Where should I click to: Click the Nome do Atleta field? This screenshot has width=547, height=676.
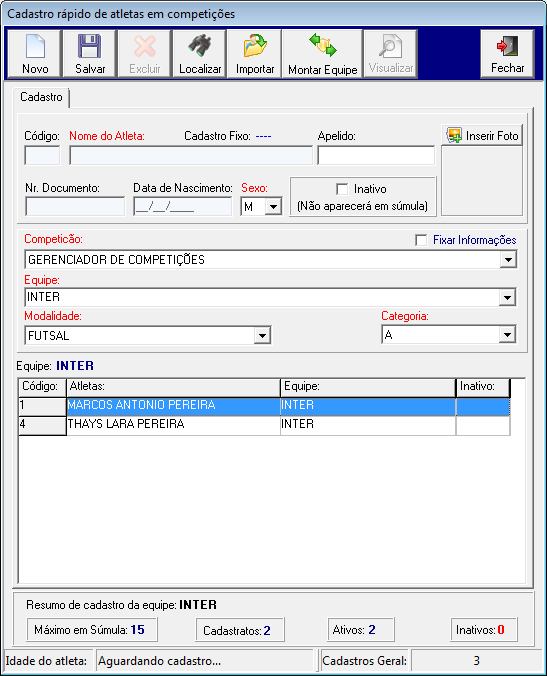tap(191, 155)
